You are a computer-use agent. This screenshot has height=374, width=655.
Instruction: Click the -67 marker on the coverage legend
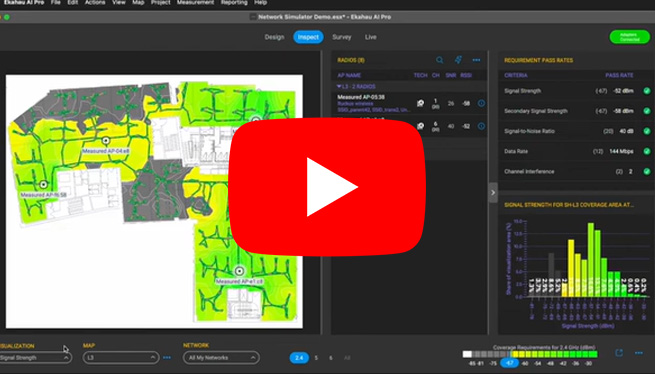pyautogui.click(x=509, y=363)
